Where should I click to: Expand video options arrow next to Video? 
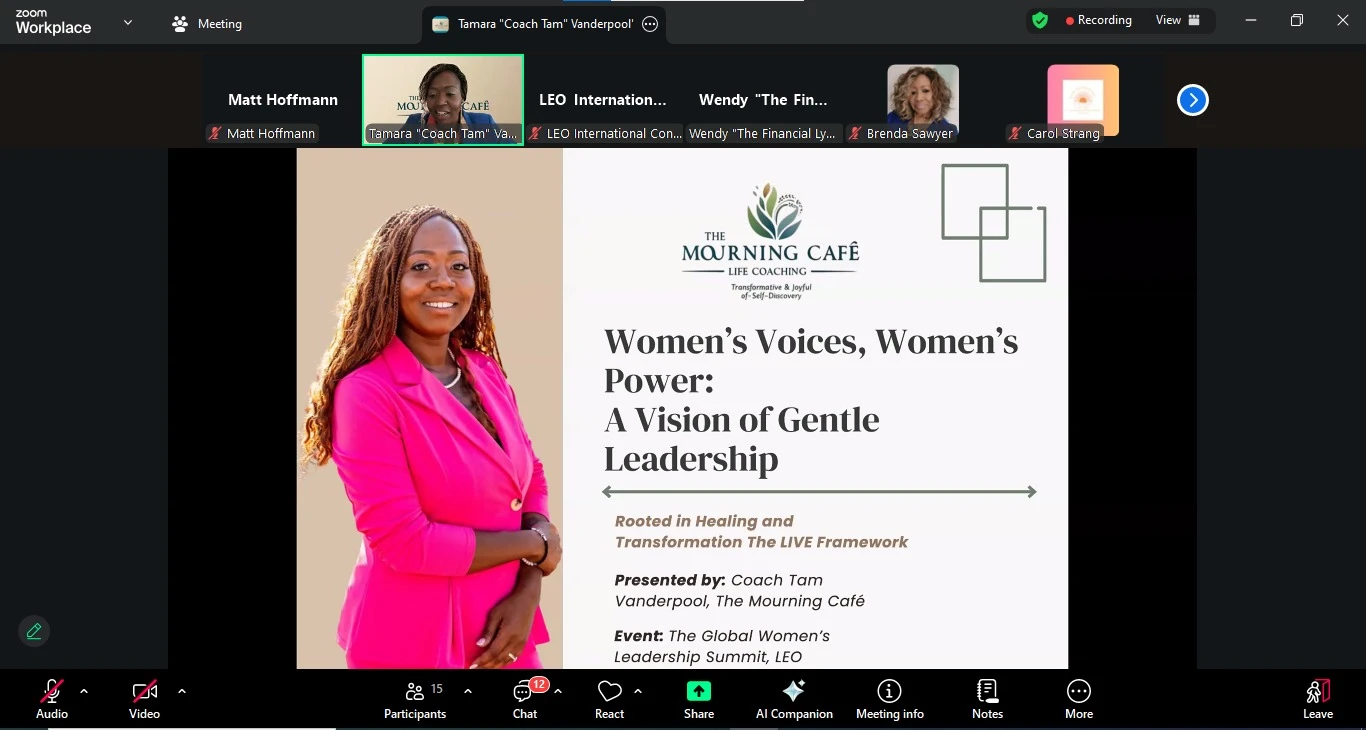click(x=181, y=691)
